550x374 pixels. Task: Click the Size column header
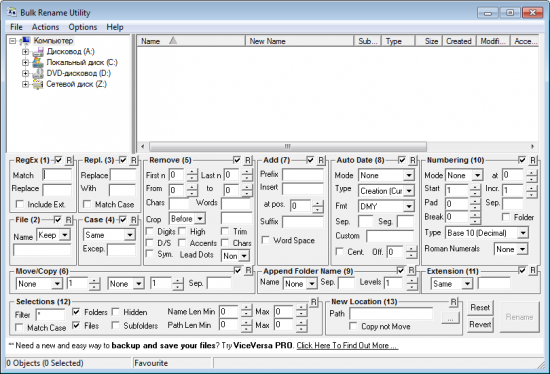tap(429, 41)
